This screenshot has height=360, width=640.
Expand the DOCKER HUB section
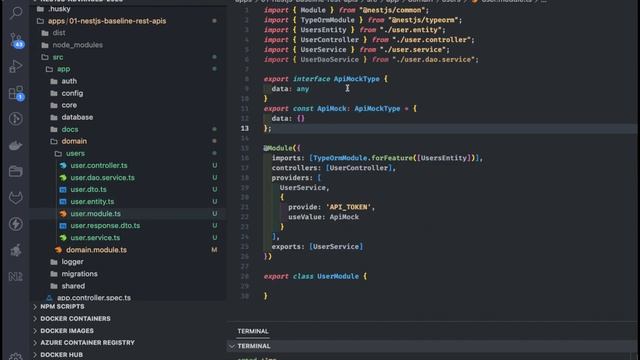click(61, 355)
